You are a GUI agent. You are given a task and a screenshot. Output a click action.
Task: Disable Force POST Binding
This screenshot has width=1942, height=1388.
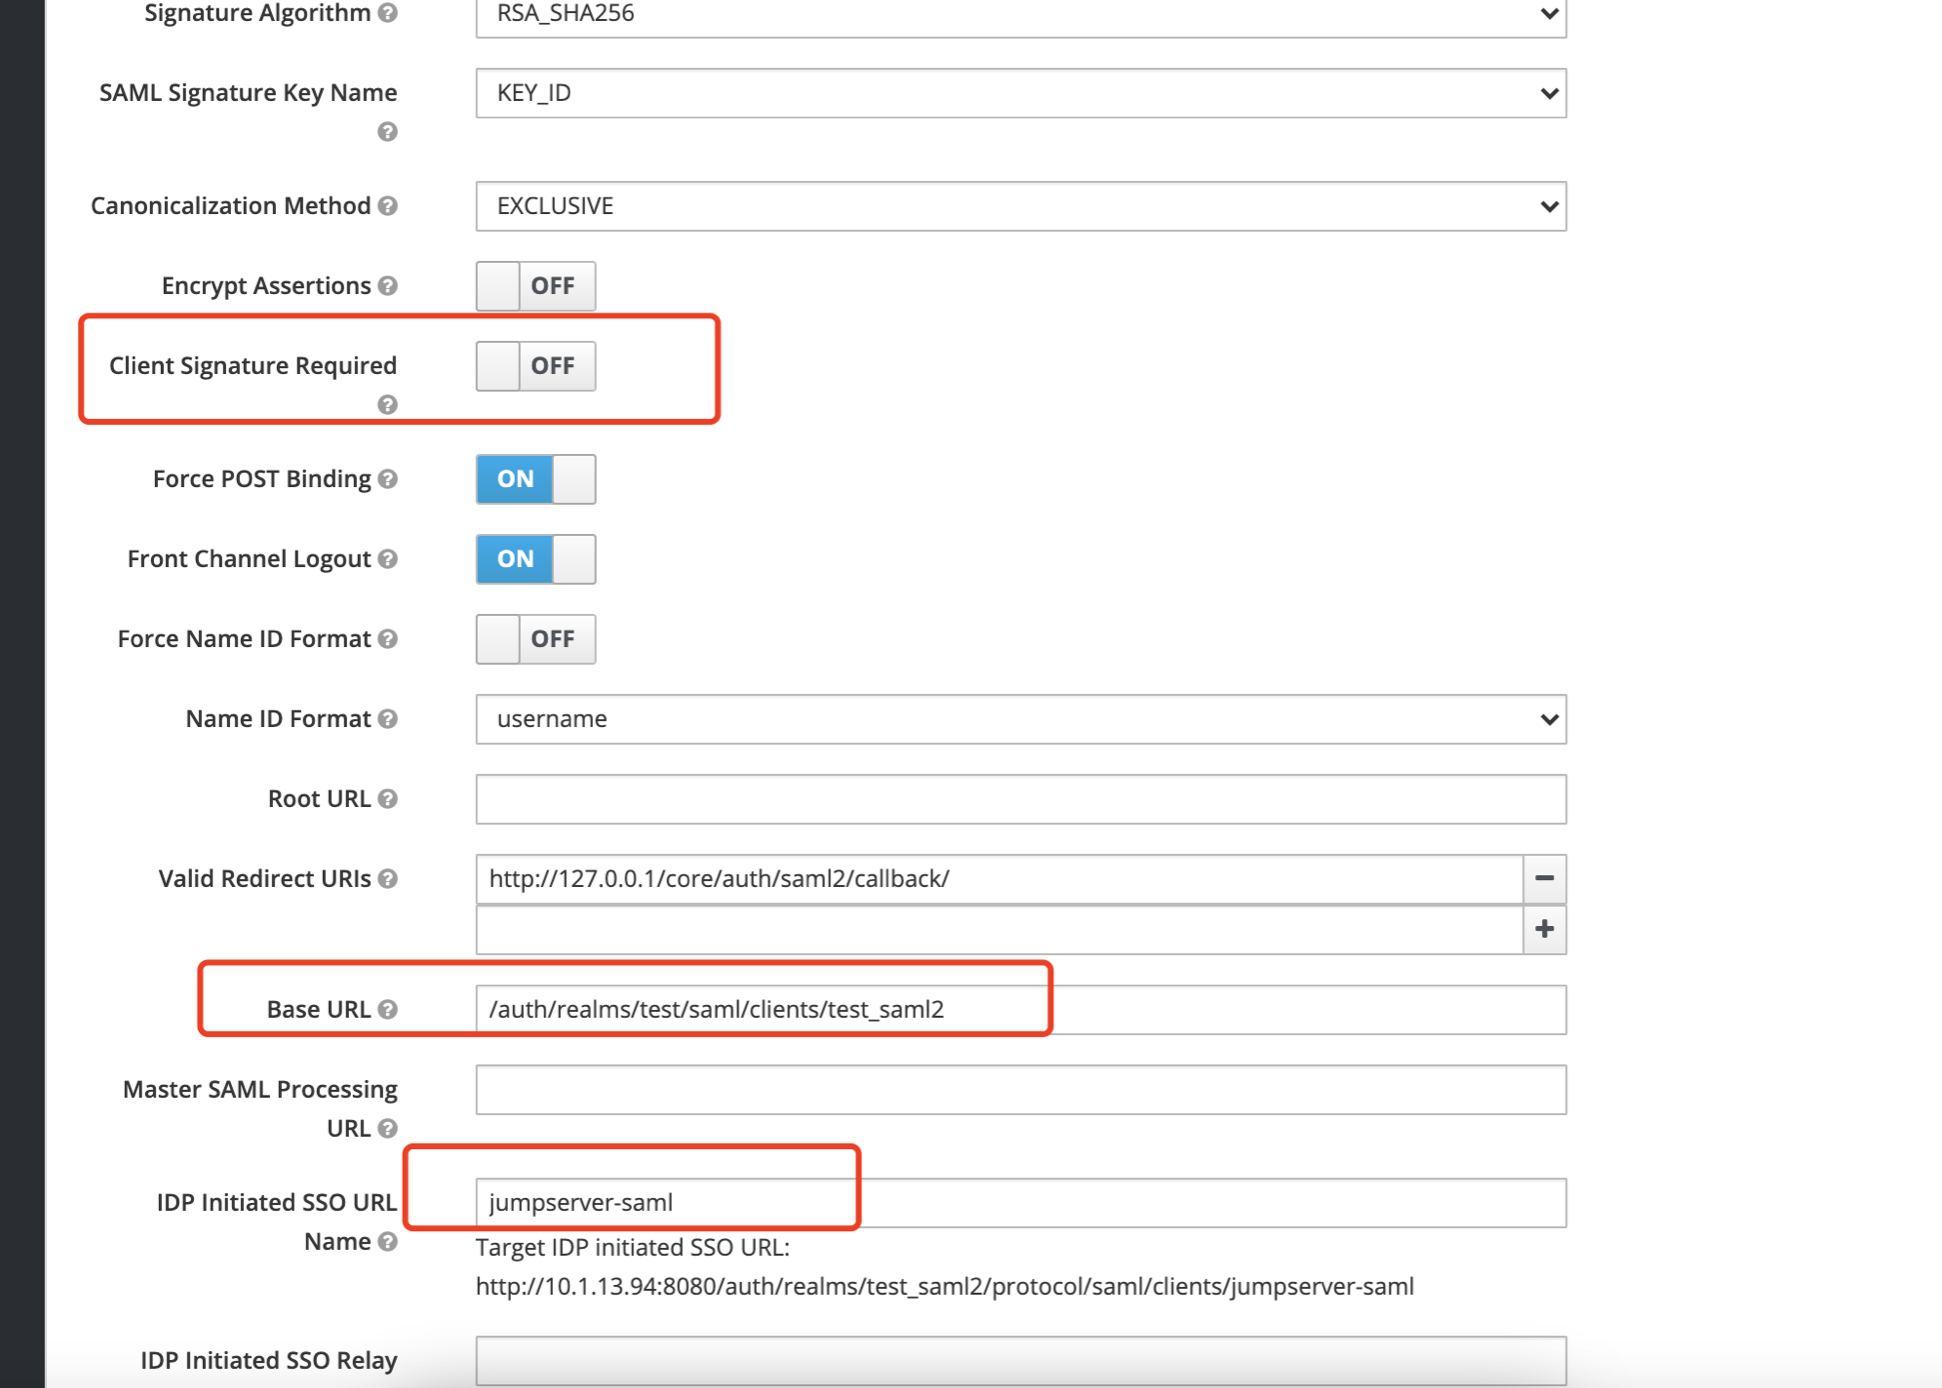coord(535,479)
